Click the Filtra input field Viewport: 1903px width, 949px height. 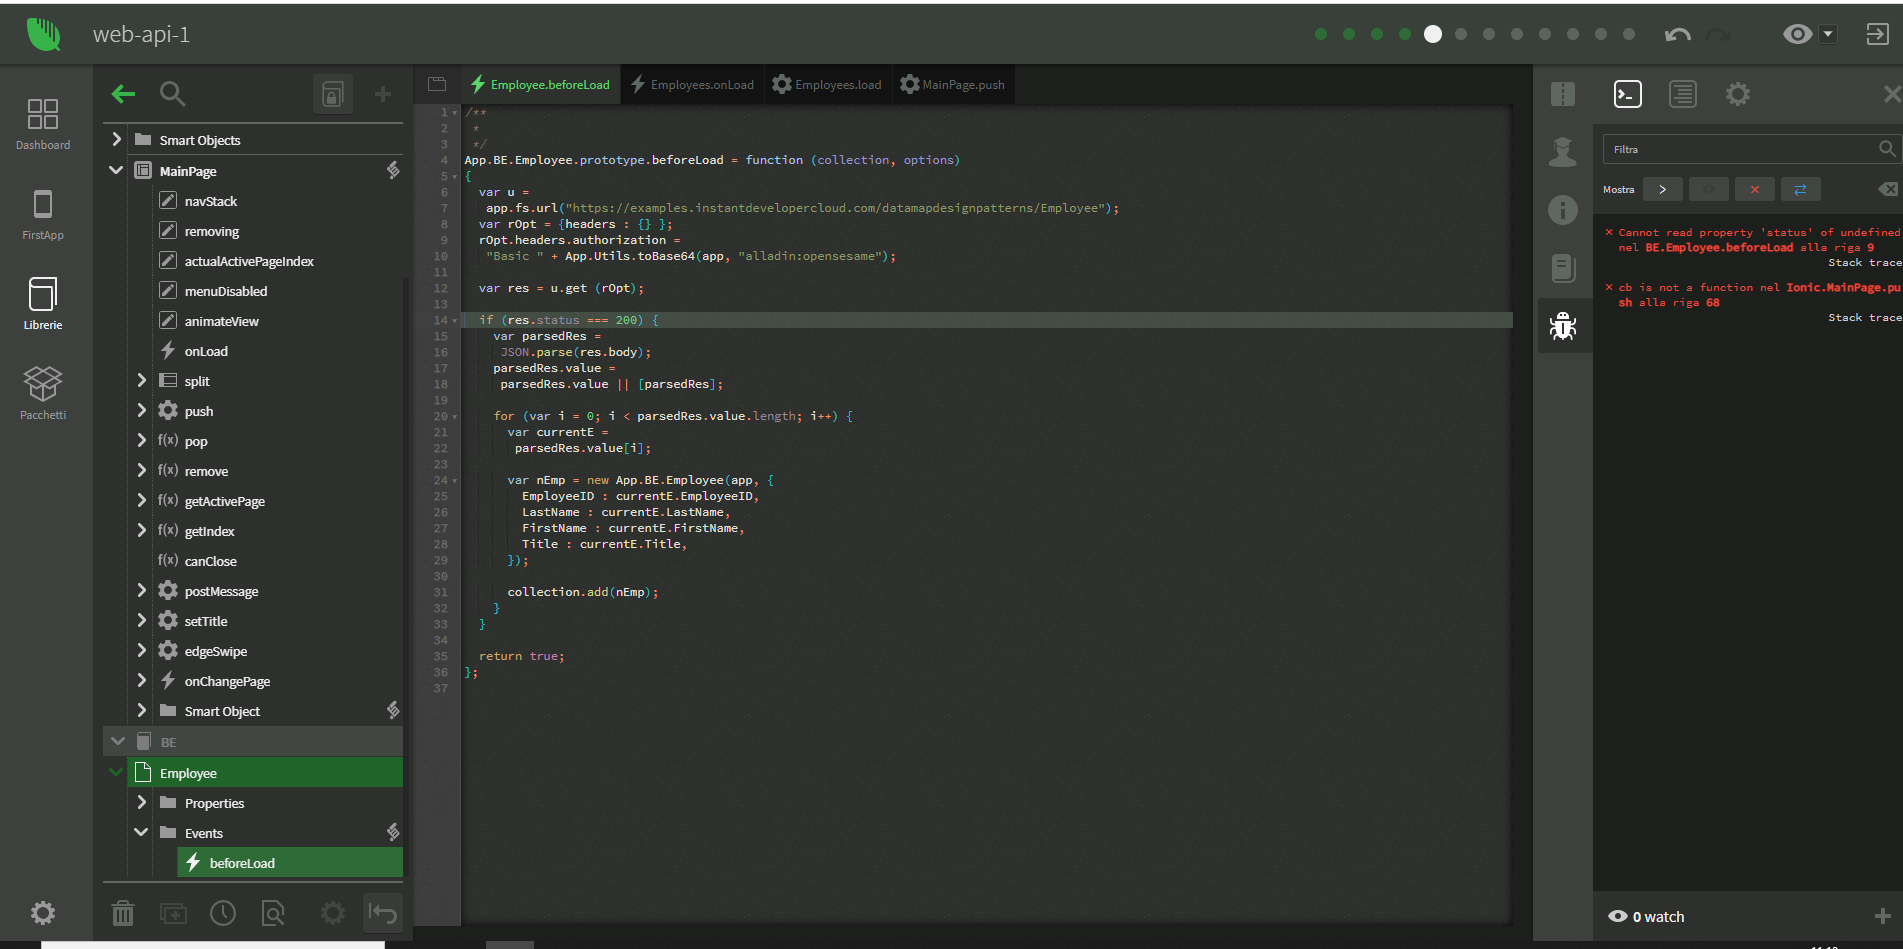tap(1750, 149)
